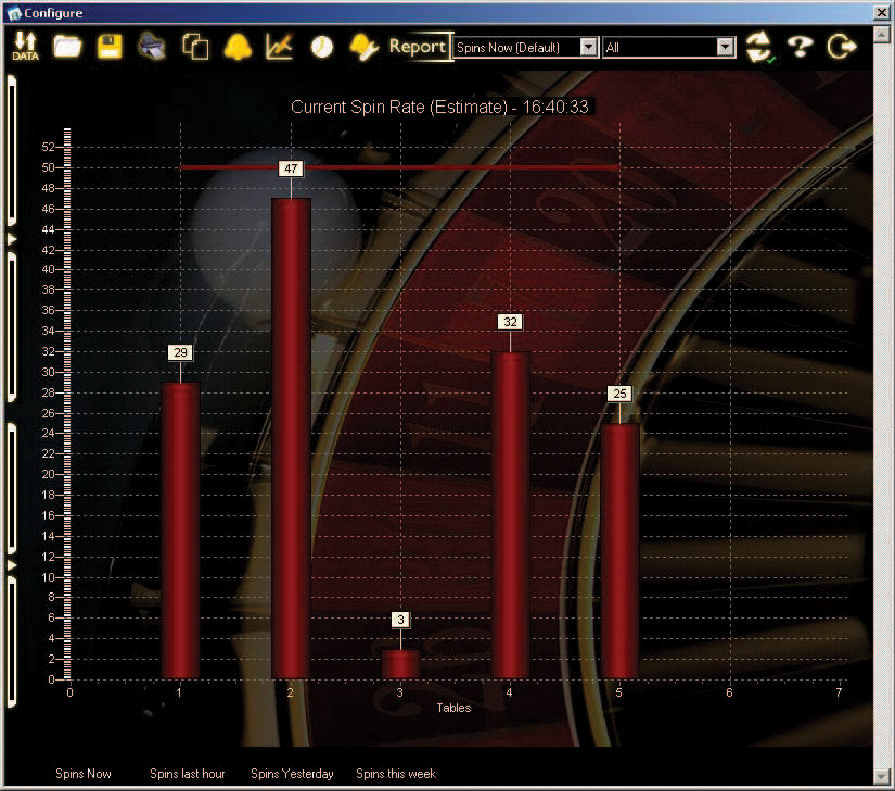
Task: Click the printer icon
Action: pyautogui.click(x=152, y=47)
